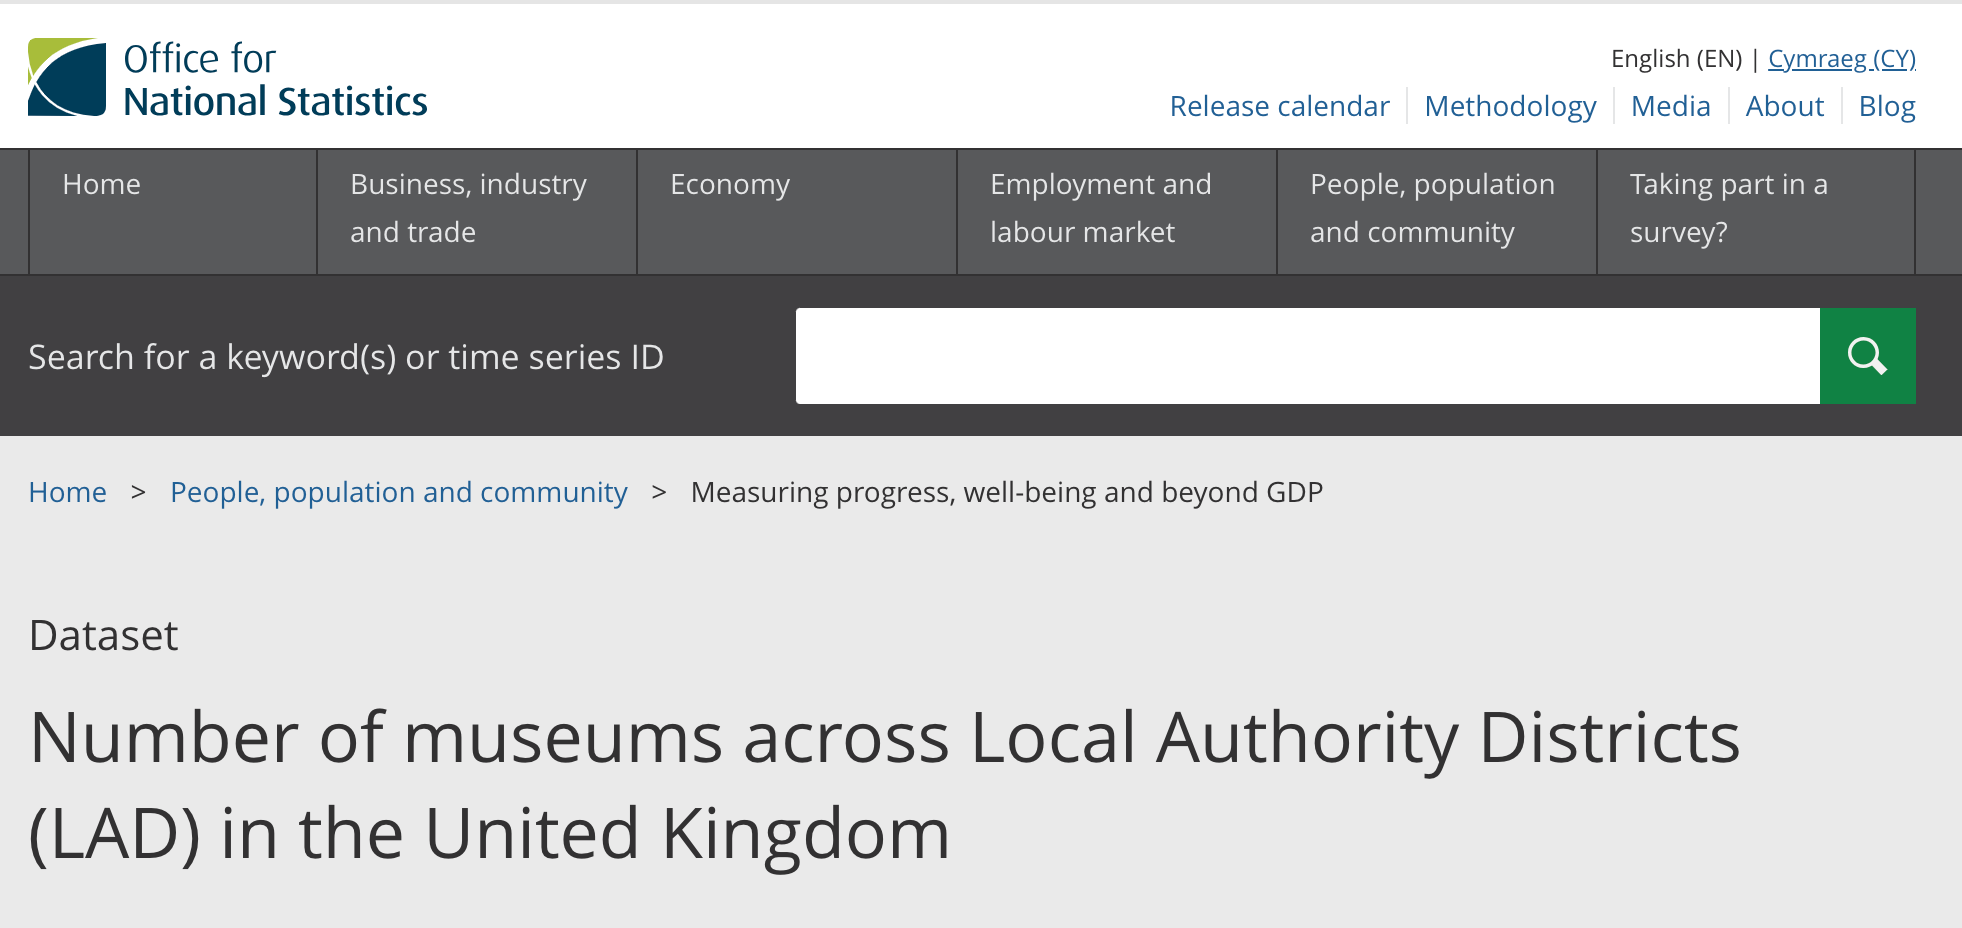The image size is (1962, 928).
Task: Click the Office for National Statistics logo
Action: pos(228,79)
